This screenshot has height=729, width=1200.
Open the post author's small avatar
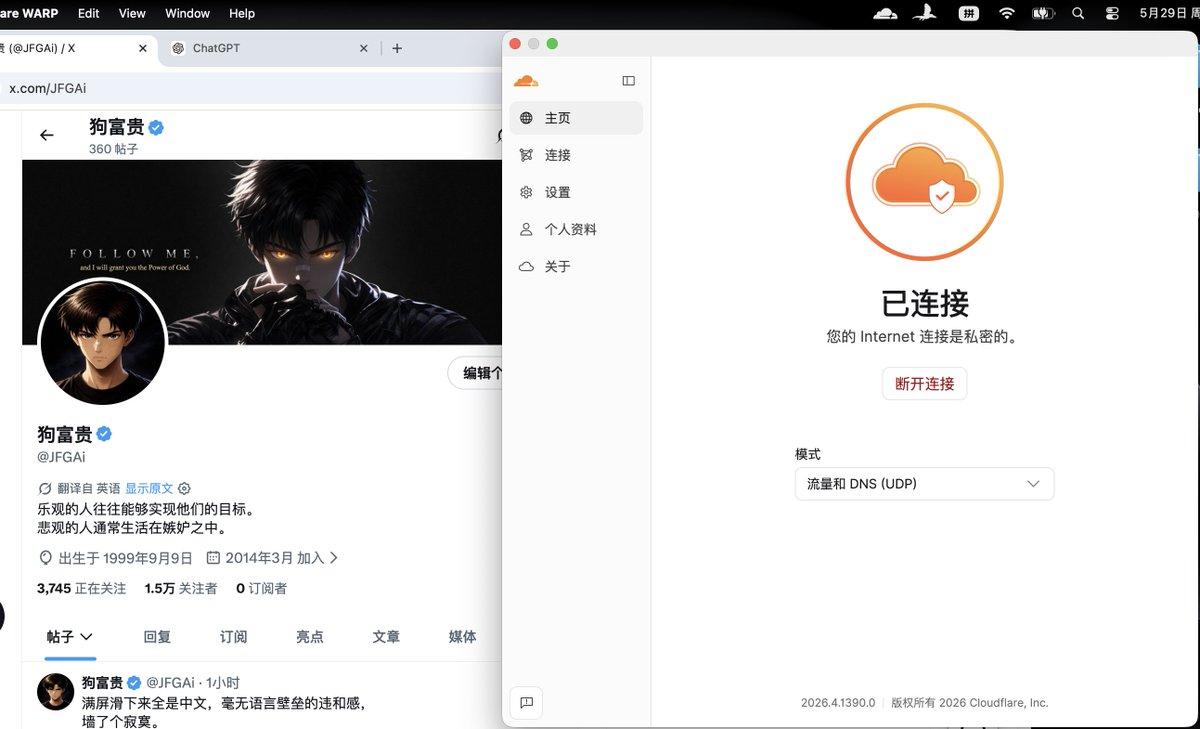(x=55, y=692)
